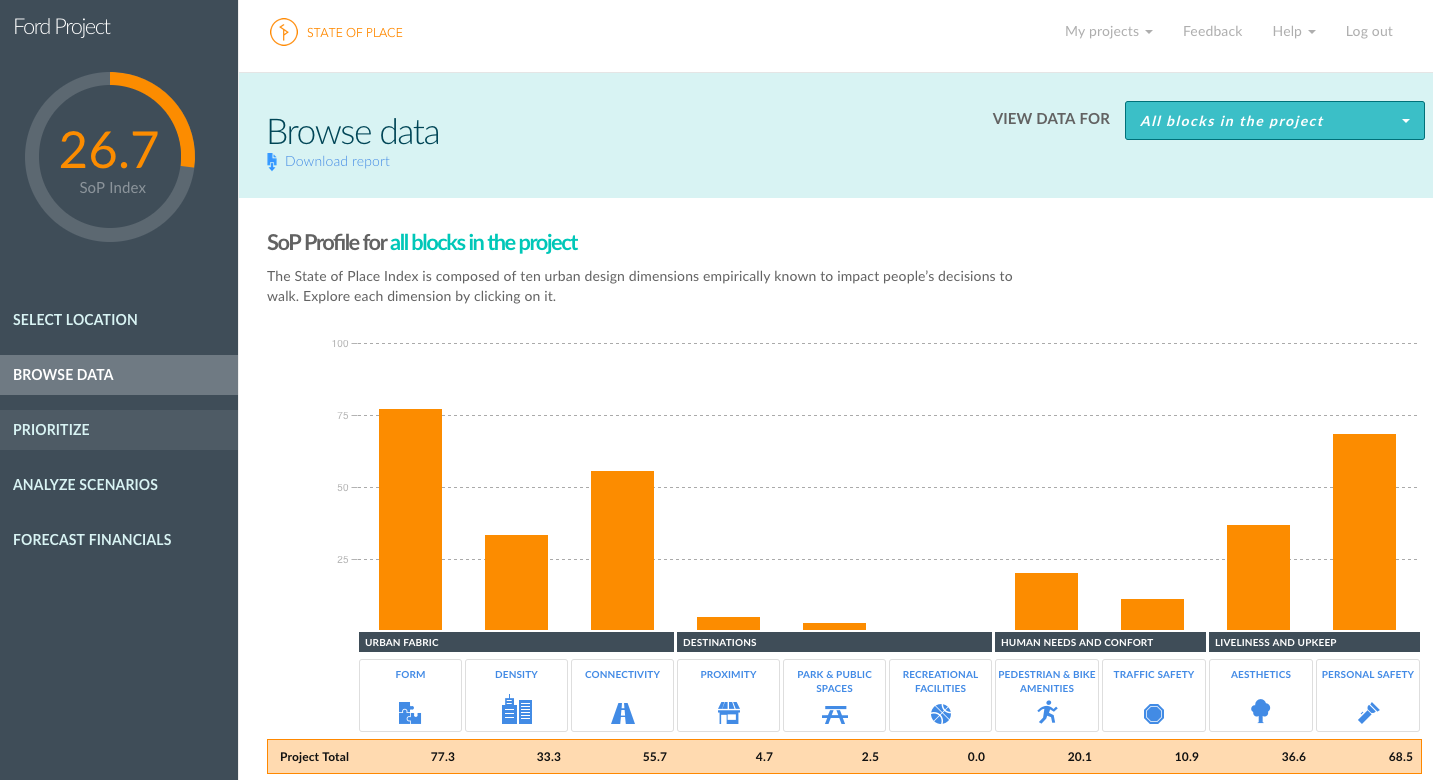Select the Personal Safety flashlight icon
The width and height of the screenshot is (1433, 780).
tap(1367, 713)
